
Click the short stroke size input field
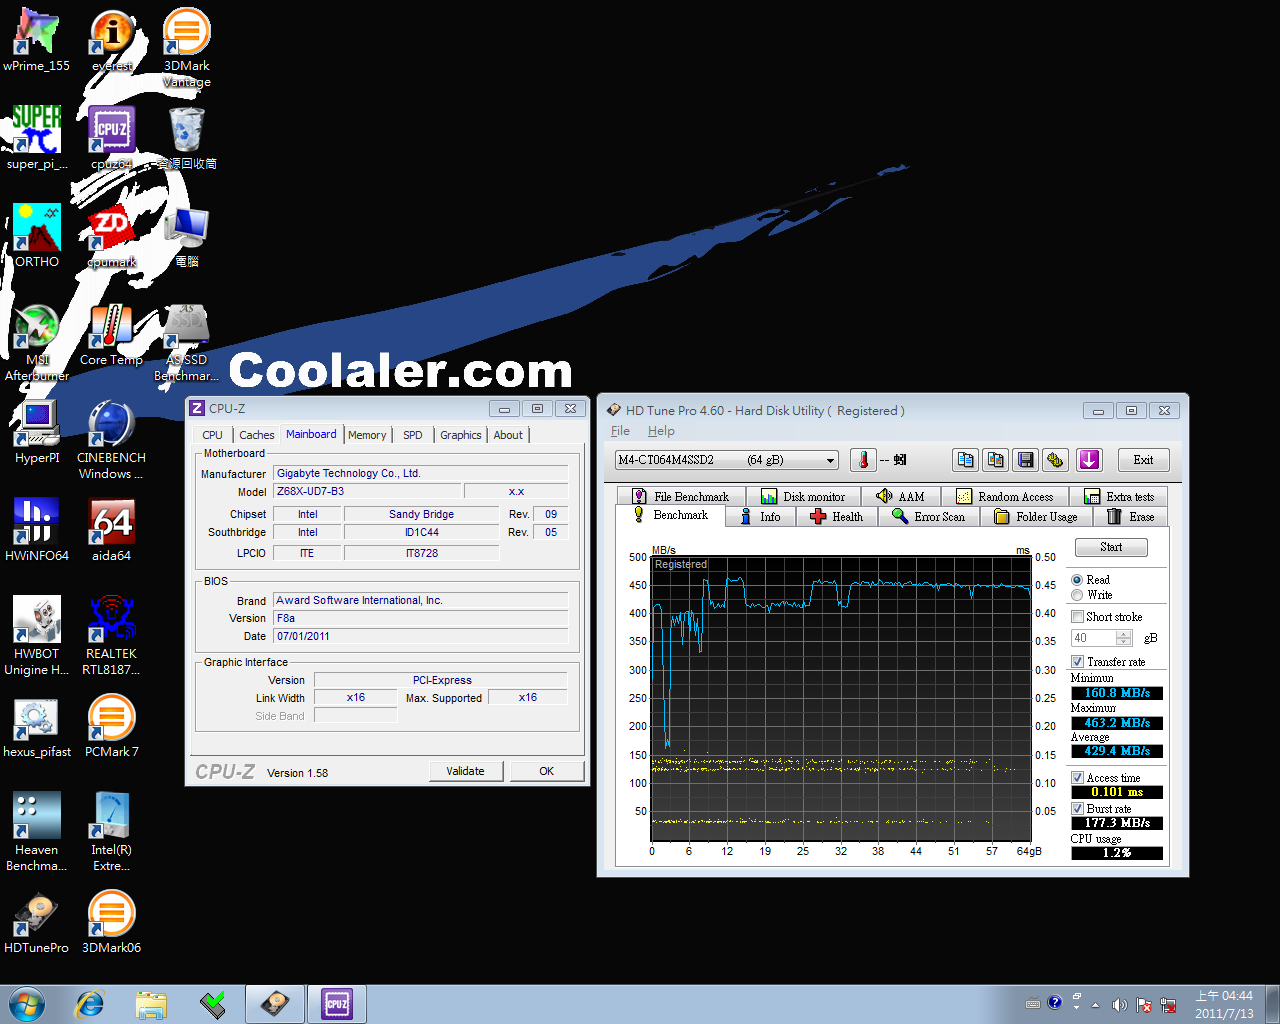[x=1094, y=638]
